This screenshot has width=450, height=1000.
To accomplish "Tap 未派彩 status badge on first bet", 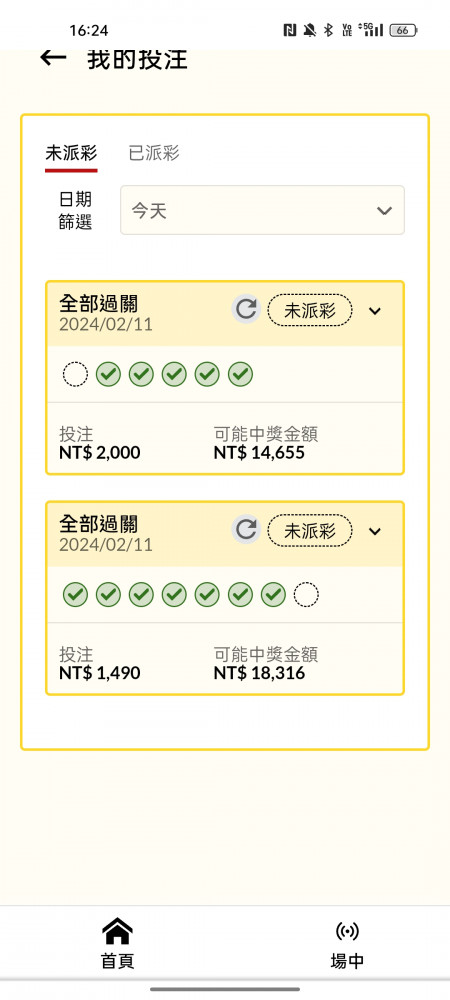I will [x=310, y=311].
